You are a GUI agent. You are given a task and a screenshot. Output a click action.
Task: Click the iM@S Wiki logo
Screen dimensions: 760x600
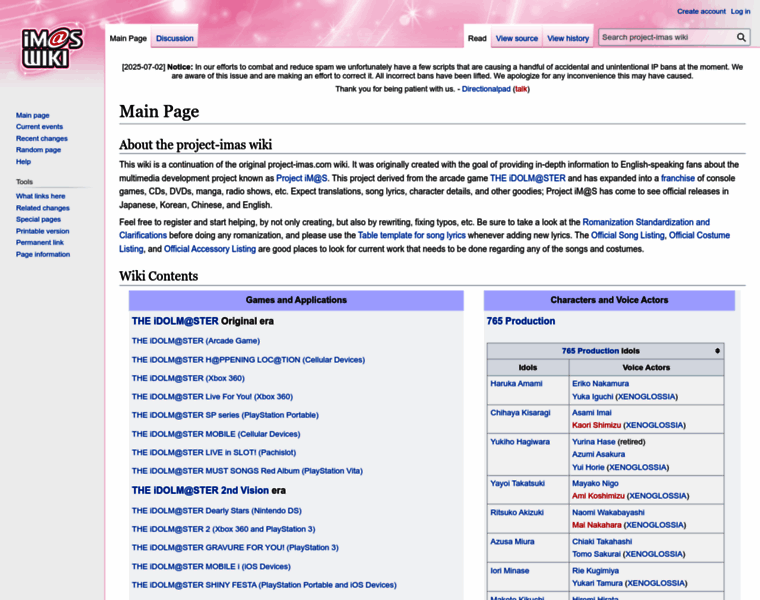(52, 48)
